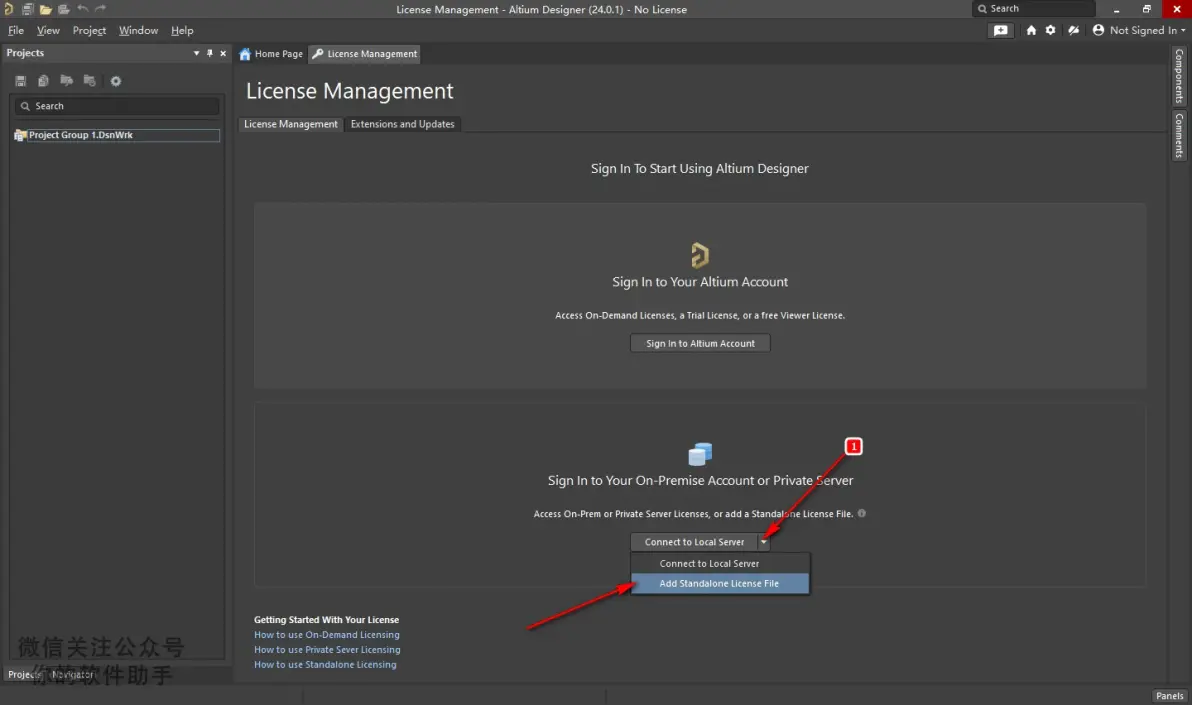Open the File menu
The image size is (1192, 705).
16,30
